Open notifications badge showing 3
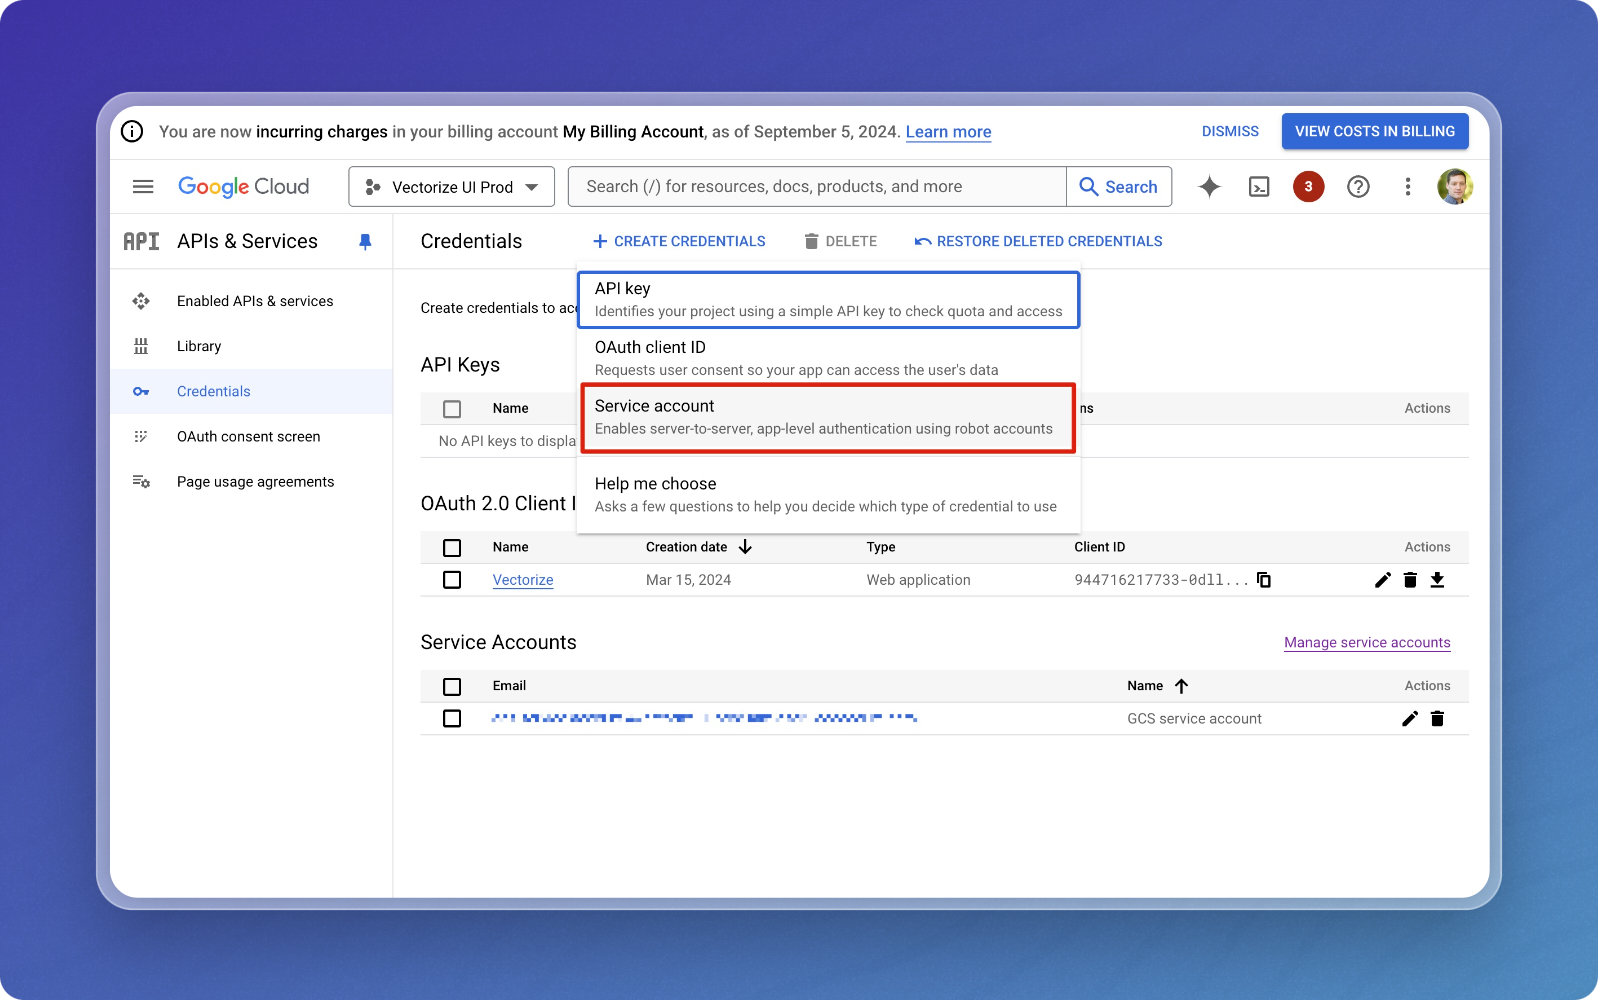This screenshot has width=1598, height=1000. pos(1308,187)
